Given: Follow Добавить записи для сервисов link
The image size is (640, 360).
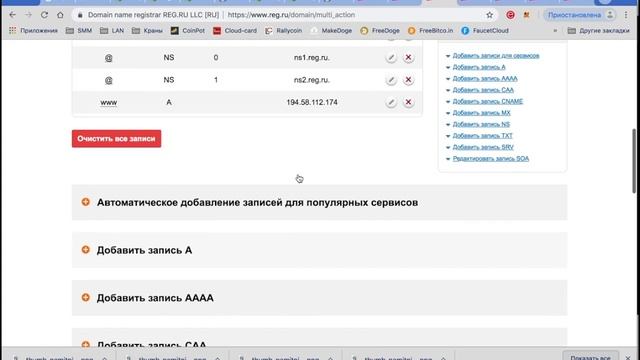Looking at the screenshot, I should click(496, 56).
